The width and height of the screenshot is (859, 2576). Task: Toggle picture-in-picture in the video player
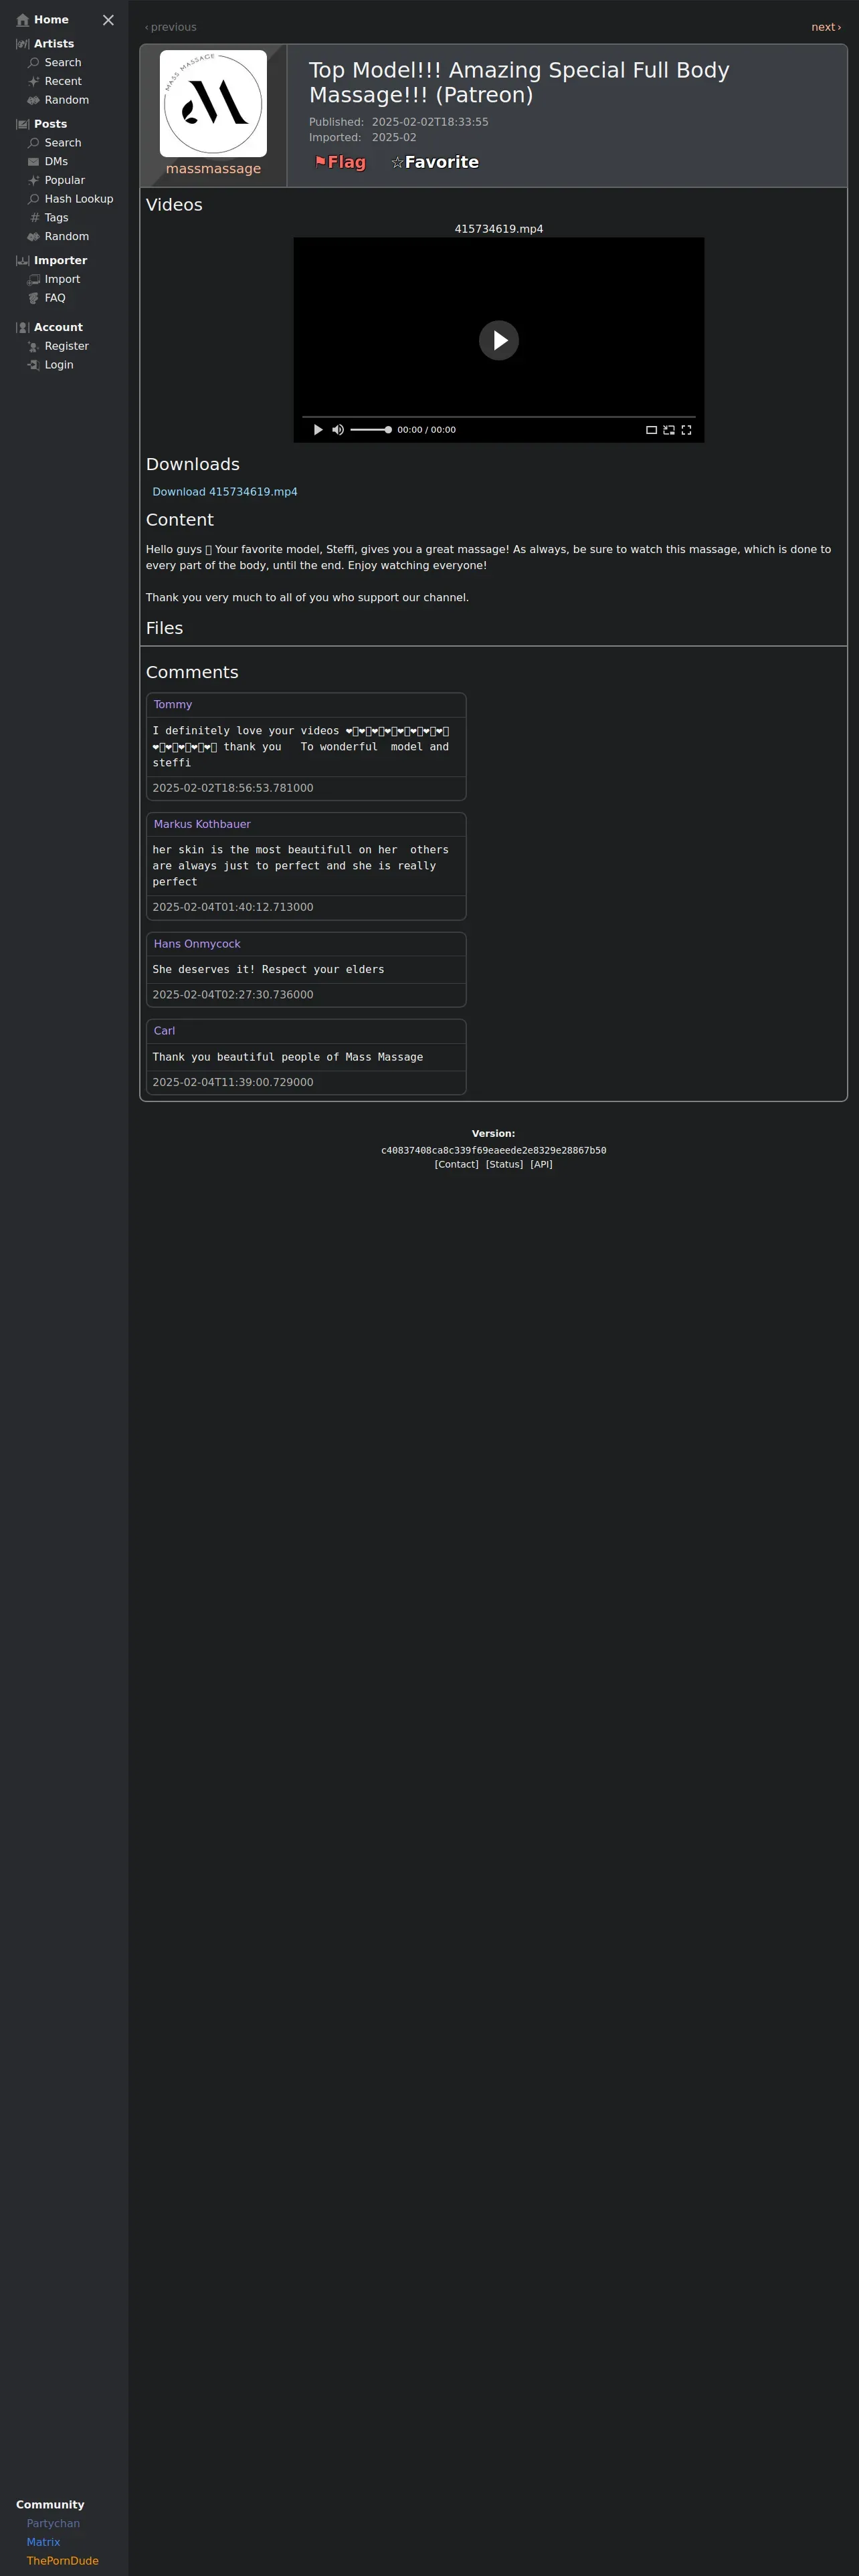click(669, 430)
